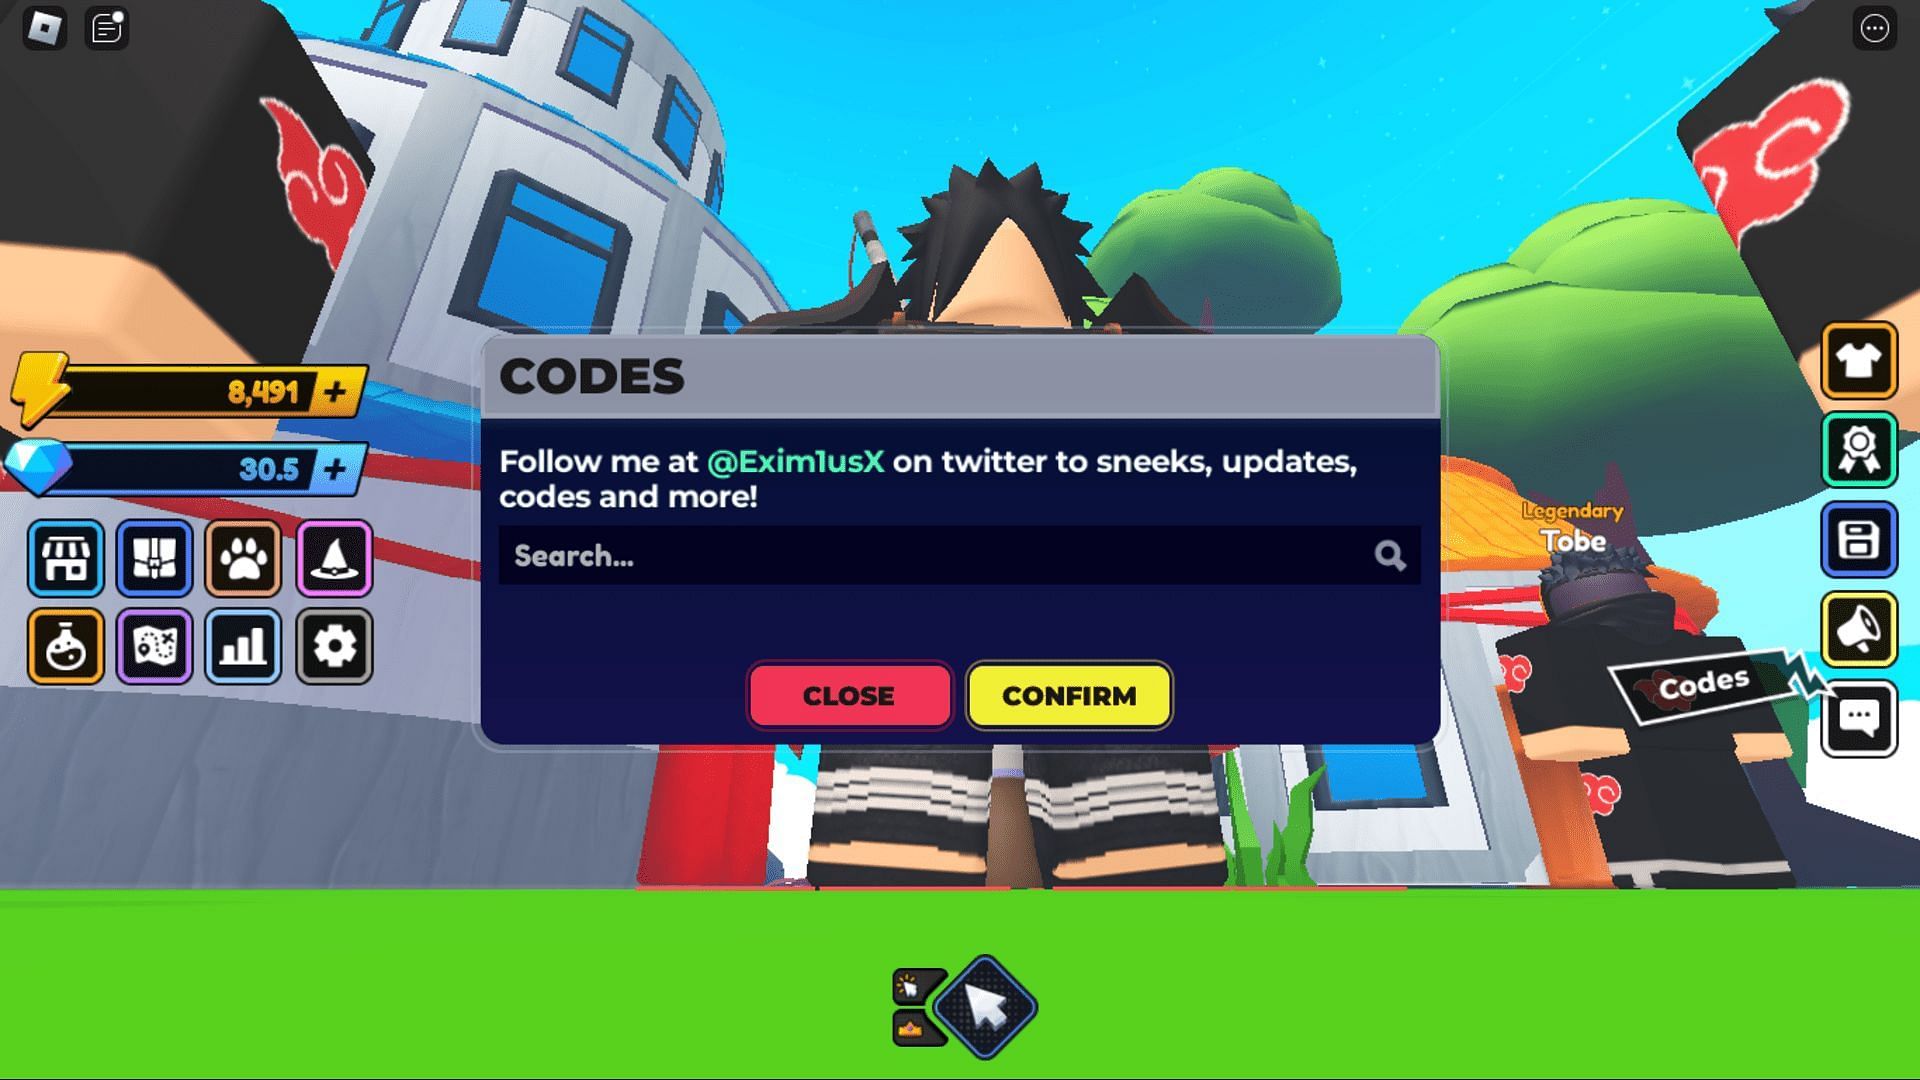Viewport: 1920px width, 1080px height.
Task: Click the lightning bolt currency display
Action: click(x=185, y=388)
